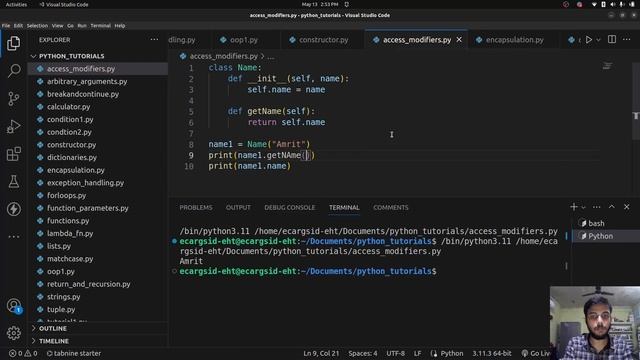Open the Debug Console panel tab
640x360 pixels.
289,207
